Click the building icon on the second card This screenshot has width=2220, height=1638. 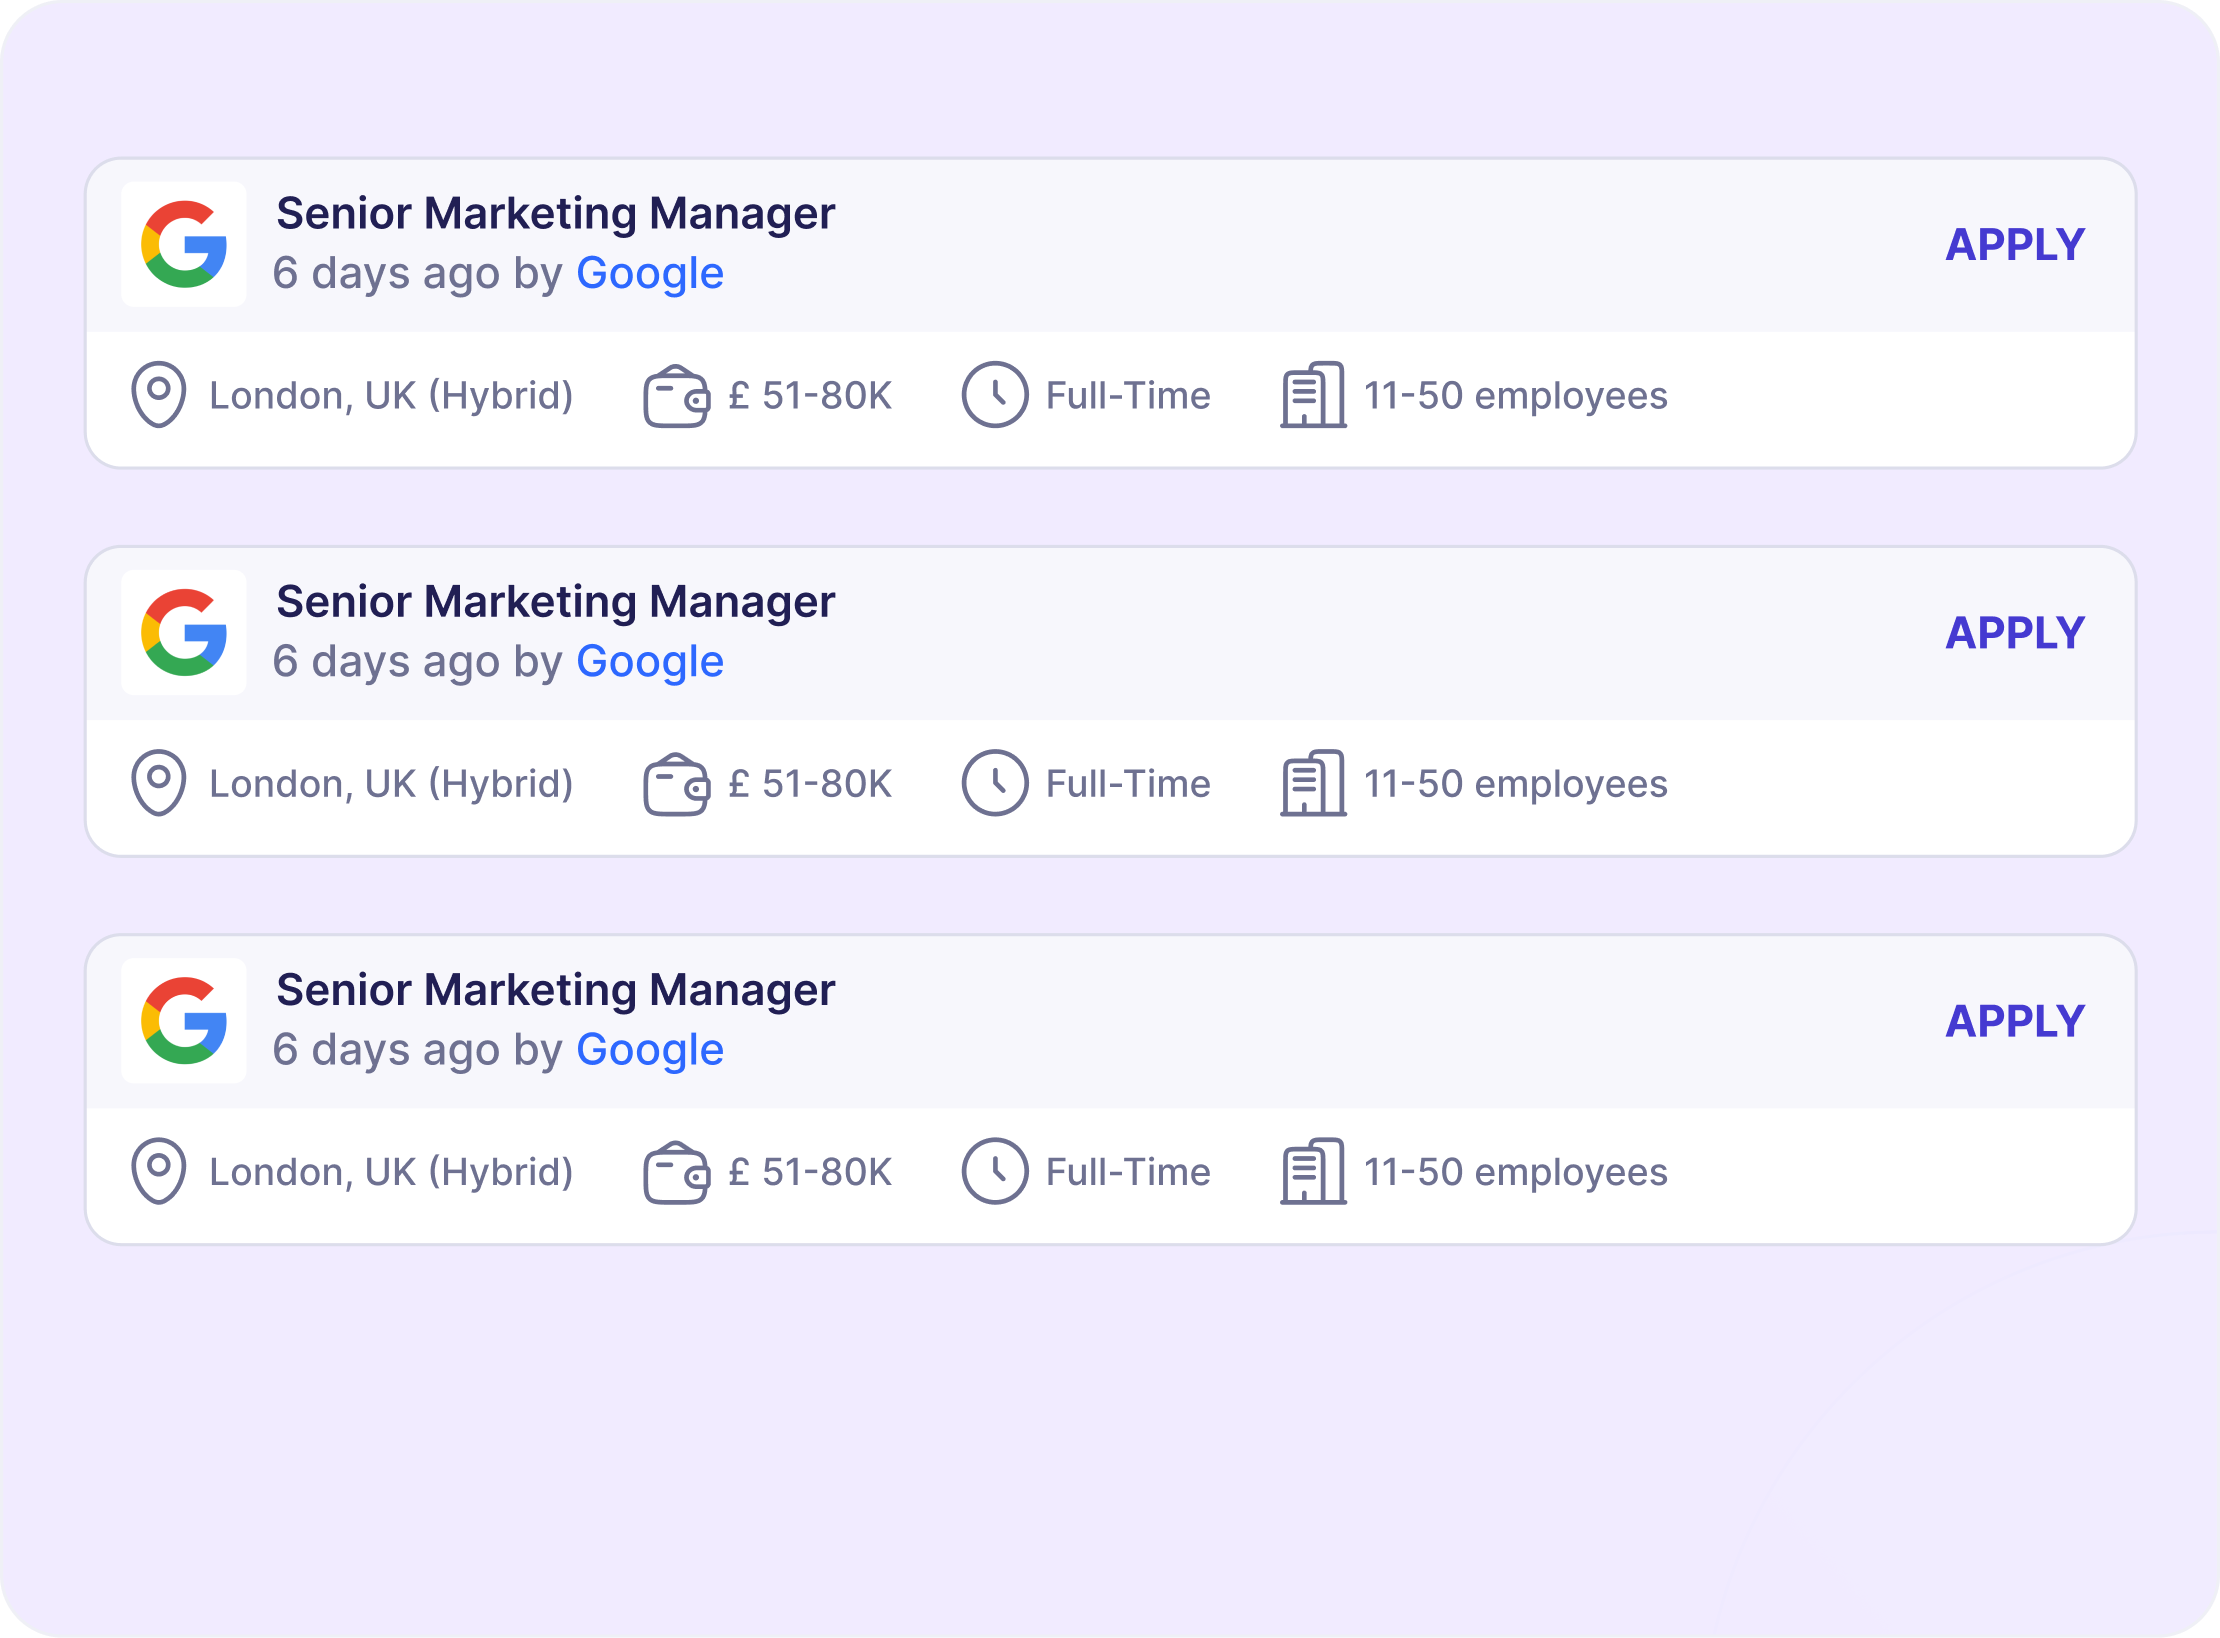pyautogui.click(x=1312, y=783)
